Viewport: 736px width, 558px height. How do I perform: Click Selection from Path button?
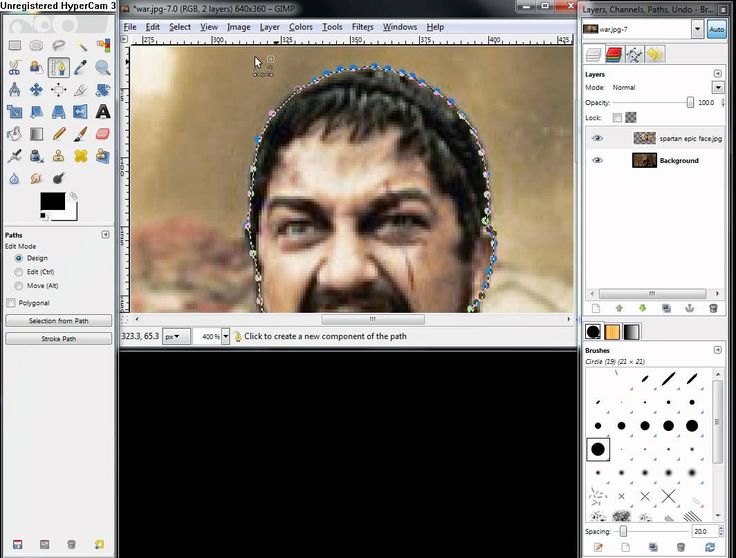[59, 321]
